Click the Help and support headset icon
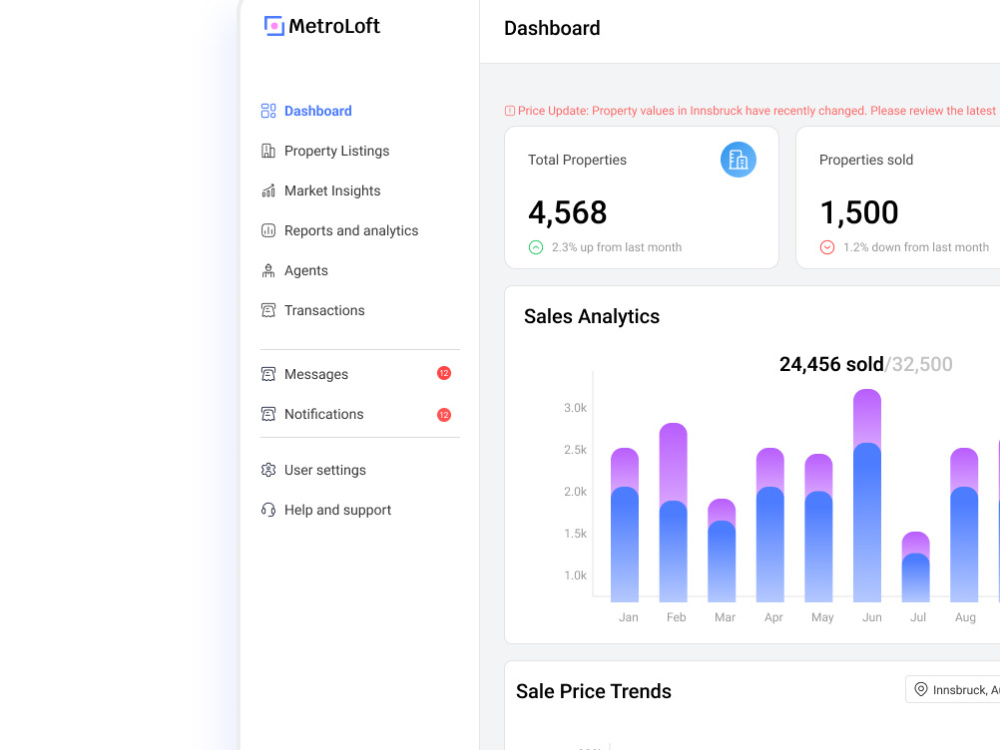The image size is (1000, 750). click(x=268, y=510)
